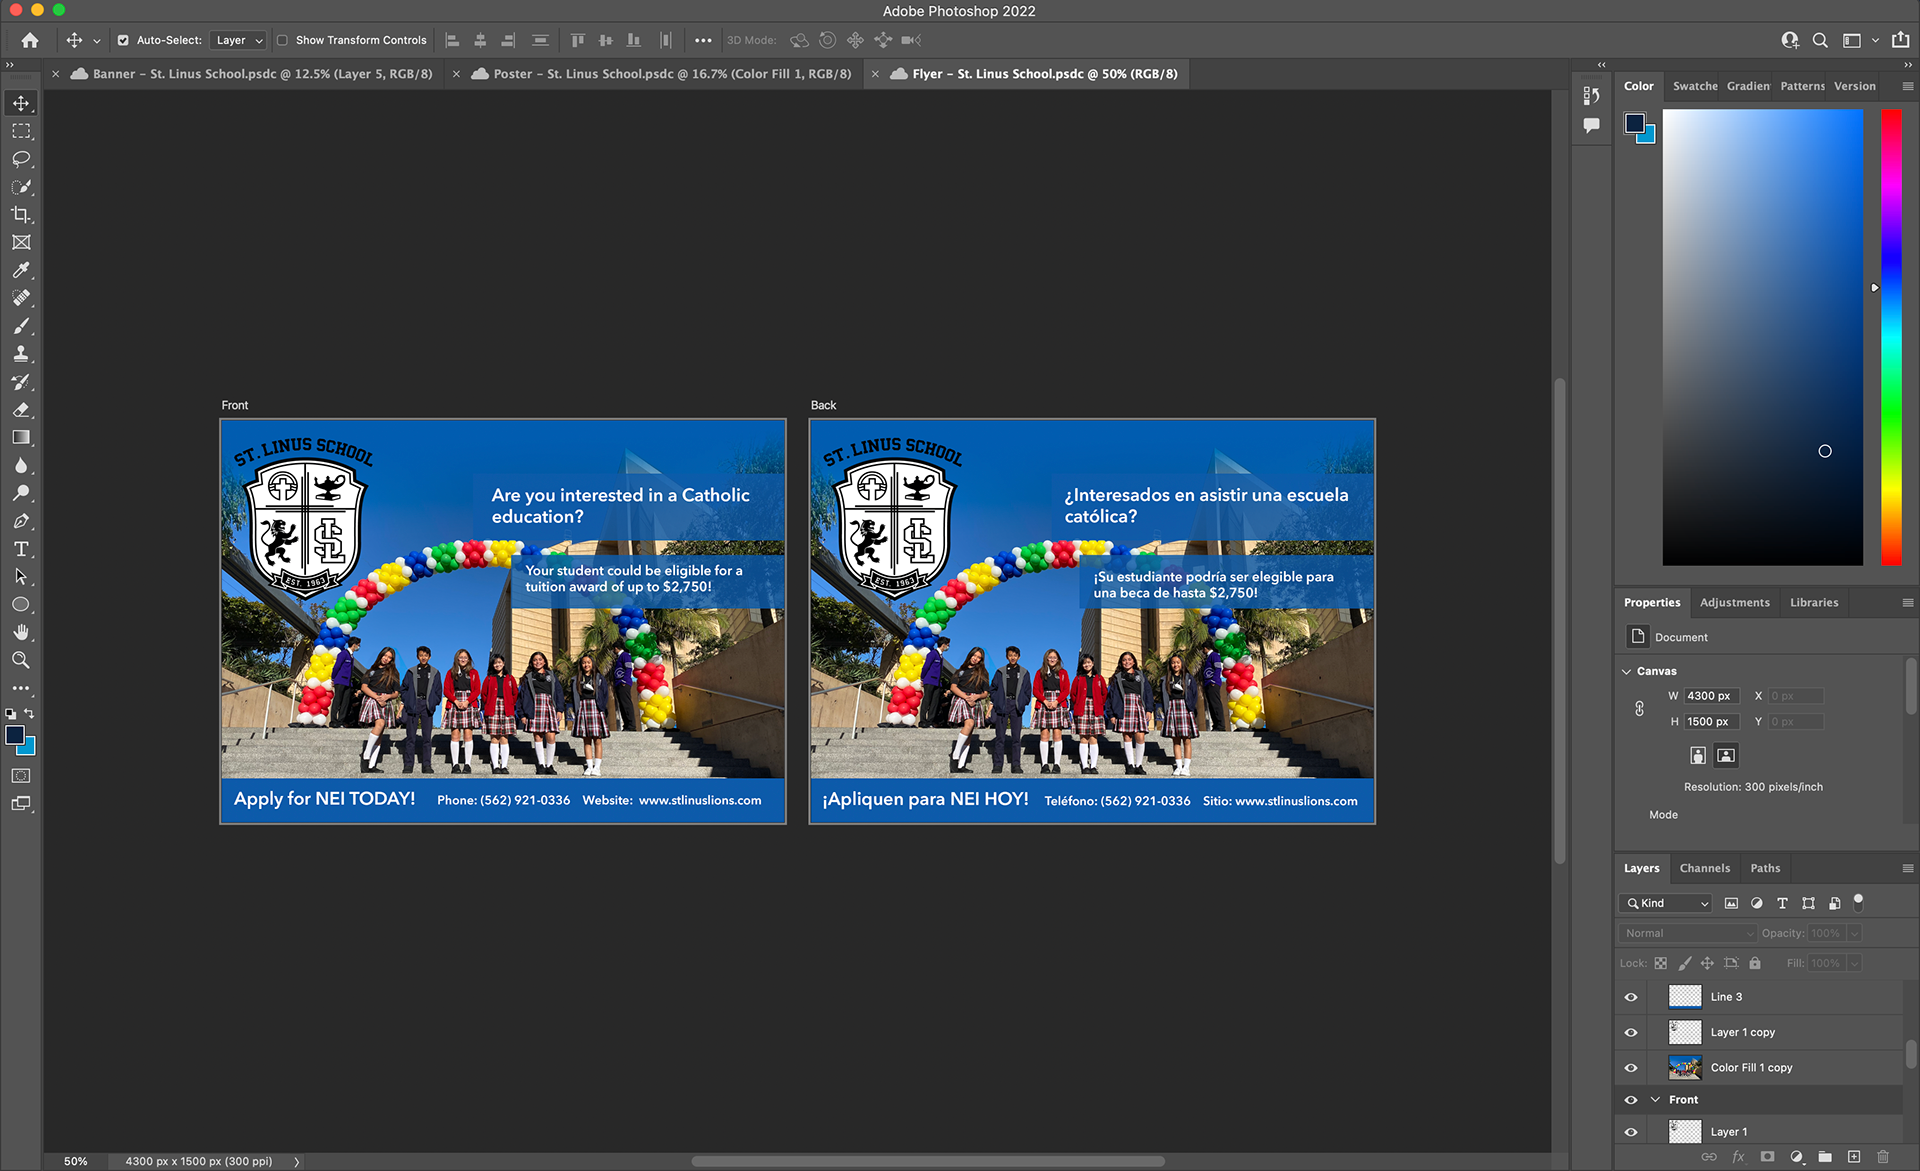Toggle the layer filter on/off switch
This screenshot has width=1920, height=1171.
pos(1858,902)
